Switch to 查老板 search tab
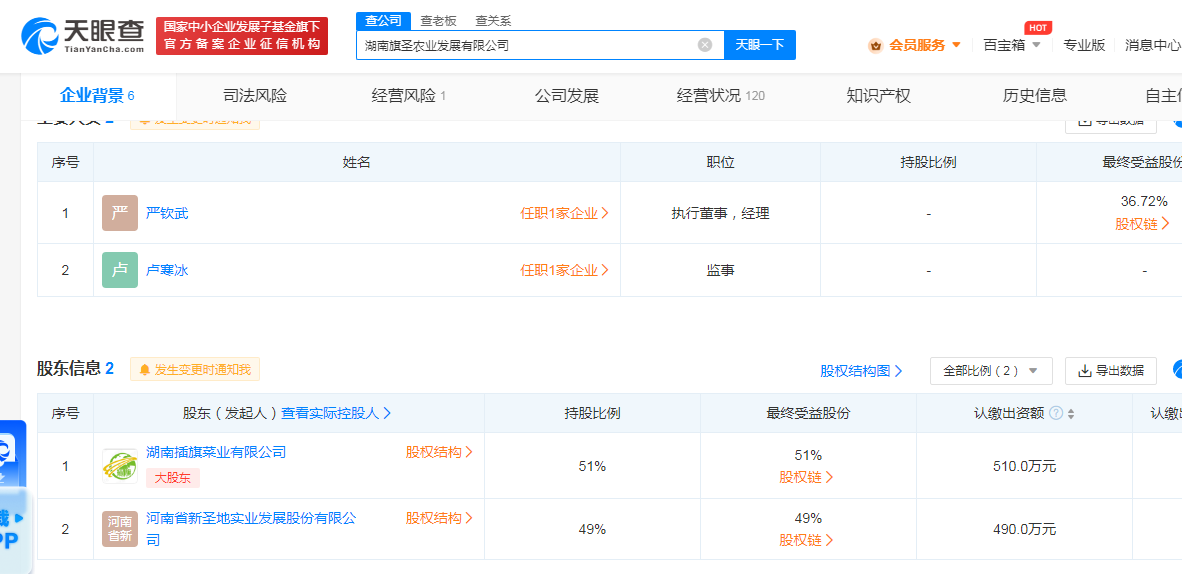This screenshot has width=1182, height=574. (x=439, y=21)
